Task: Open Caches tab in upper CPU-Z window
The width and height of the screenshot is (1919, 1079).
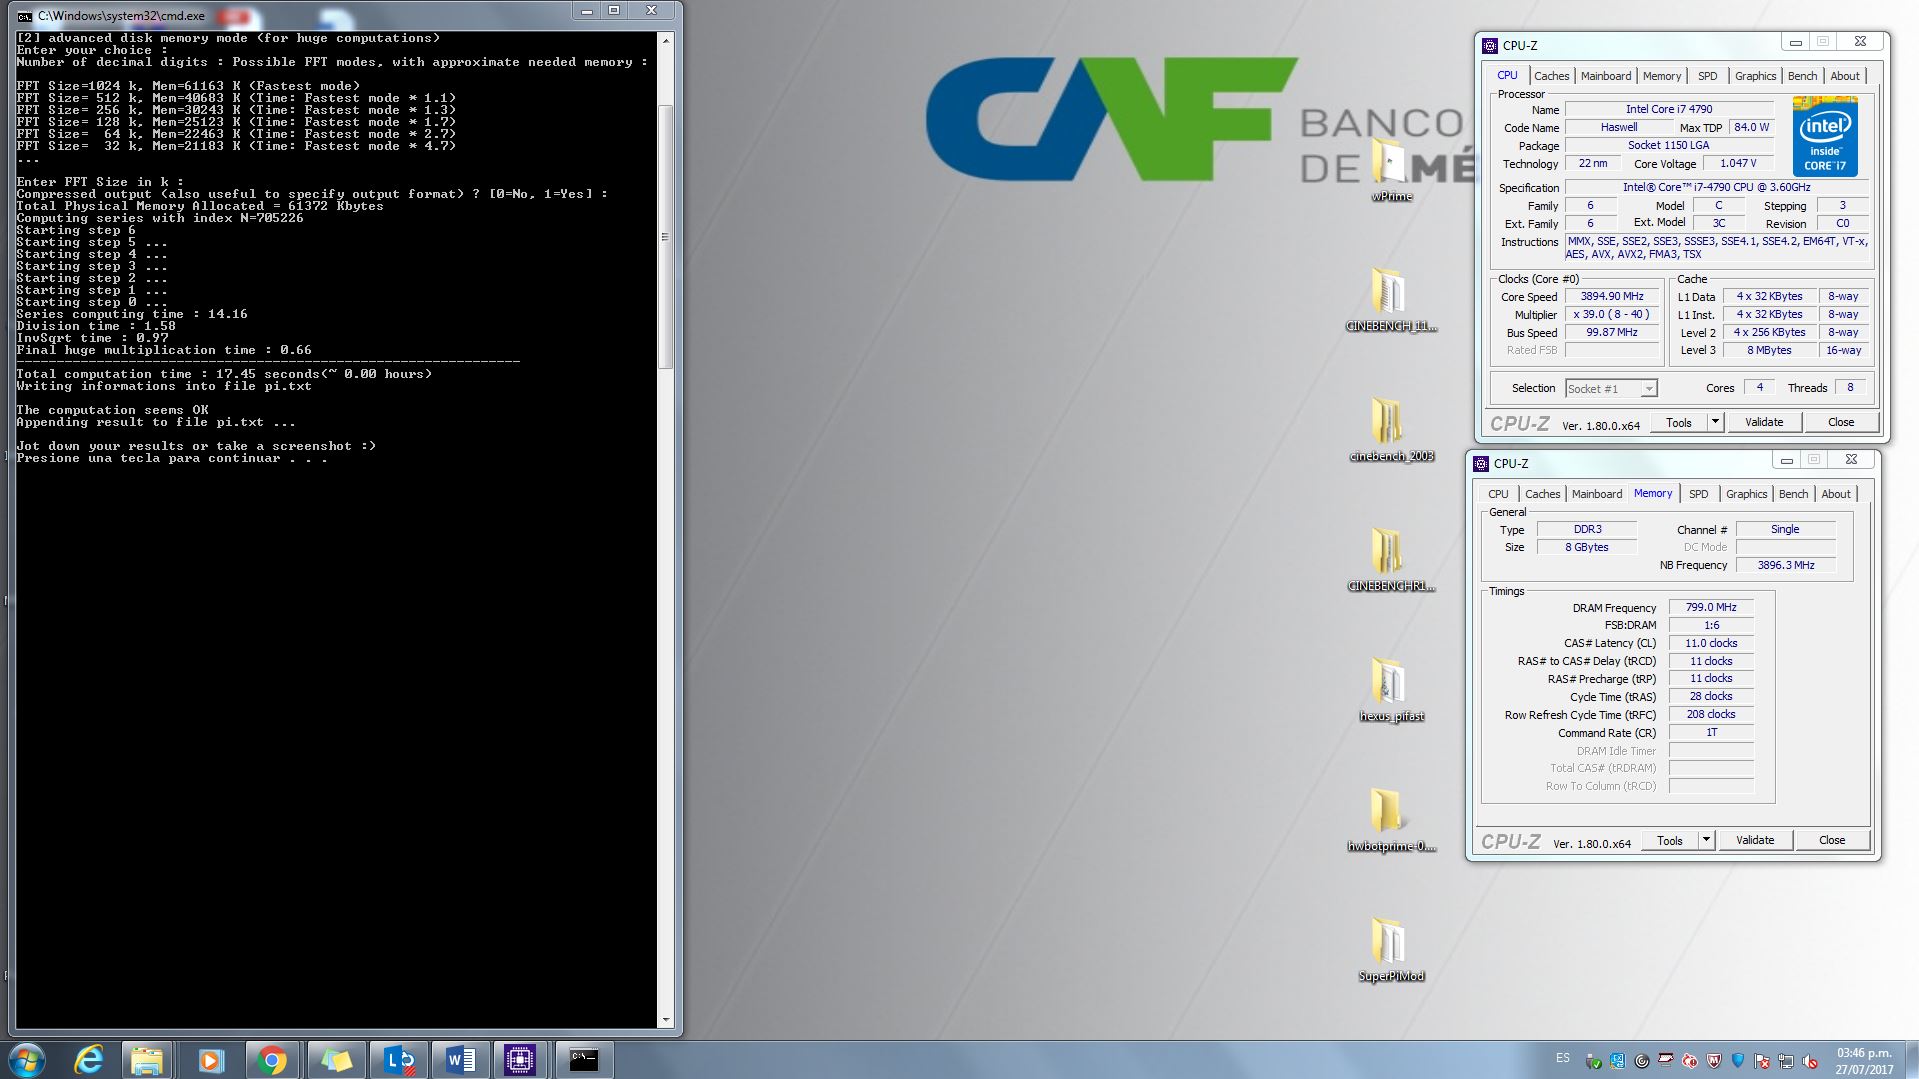Action: click(x=1551, y=76)
